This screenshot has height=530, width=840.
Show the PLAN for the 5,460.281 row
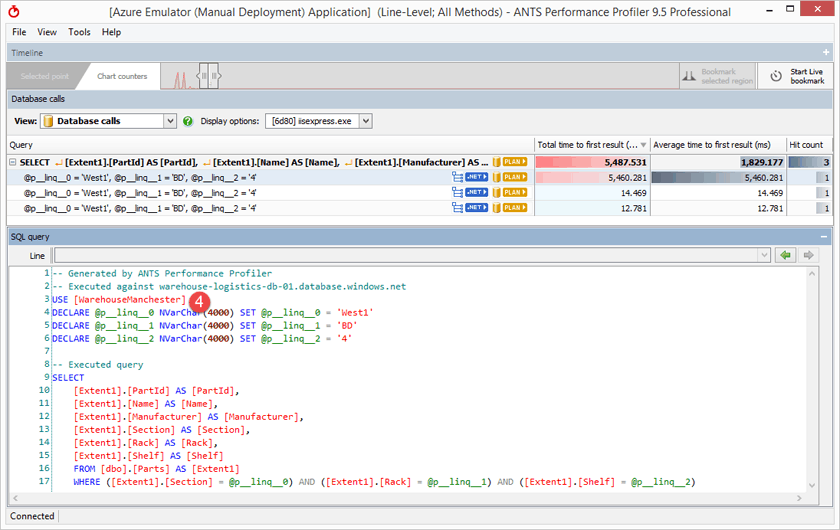pos(514,177)
